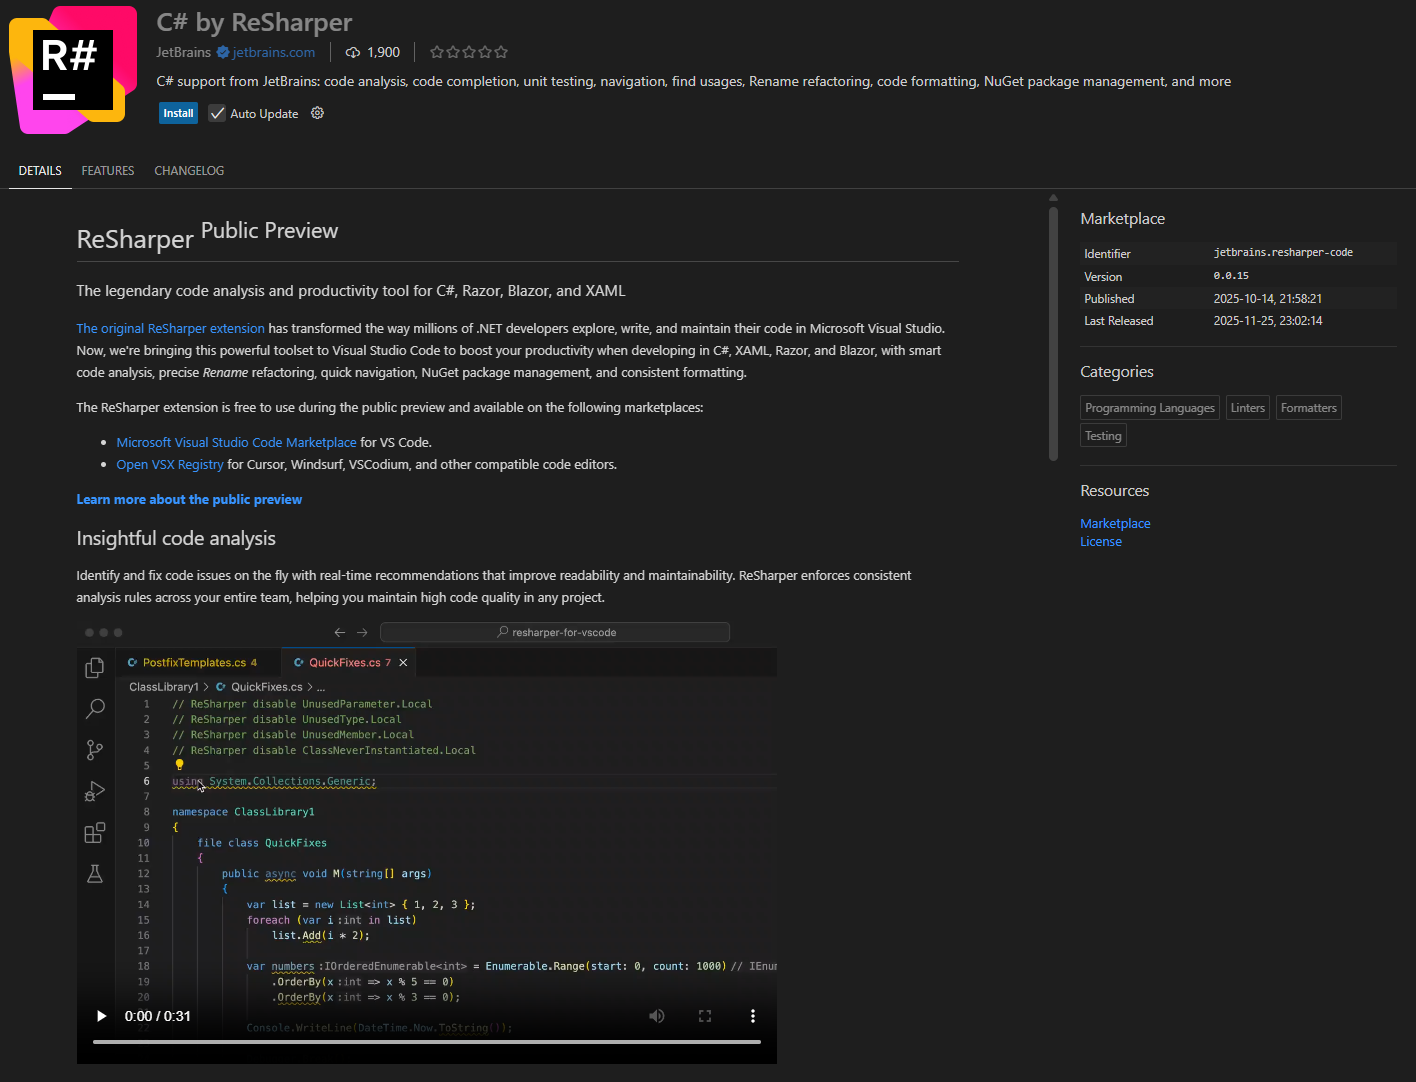
Task: Install the C# by ReSharper extension
Action: pyautogui.click(x=178, y=113)
